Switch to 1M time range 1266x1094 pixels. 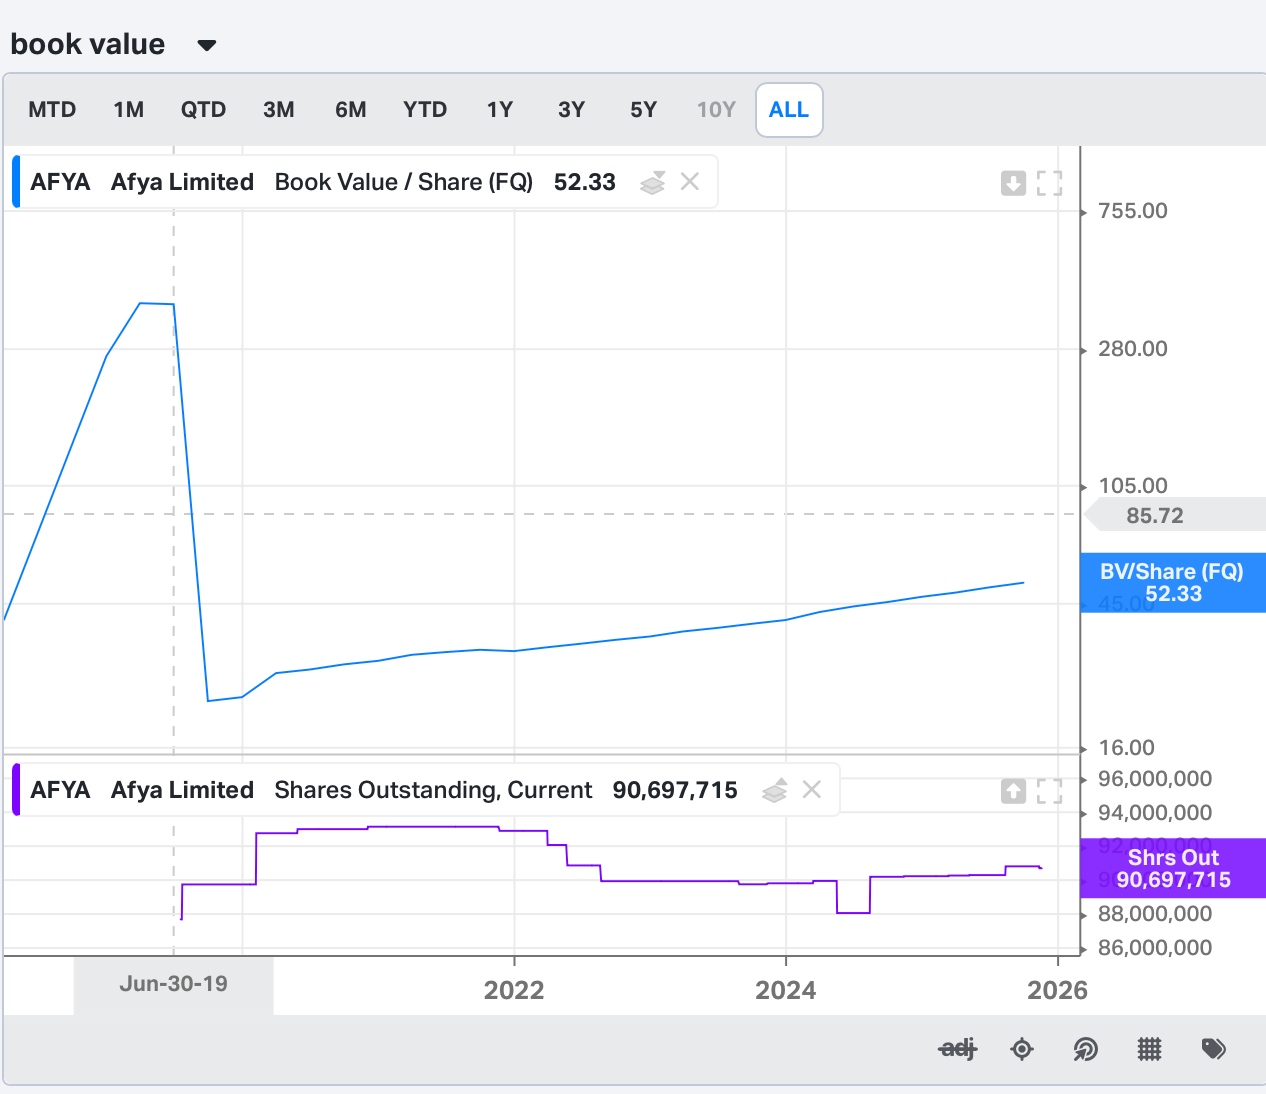(x=128, y=110)
